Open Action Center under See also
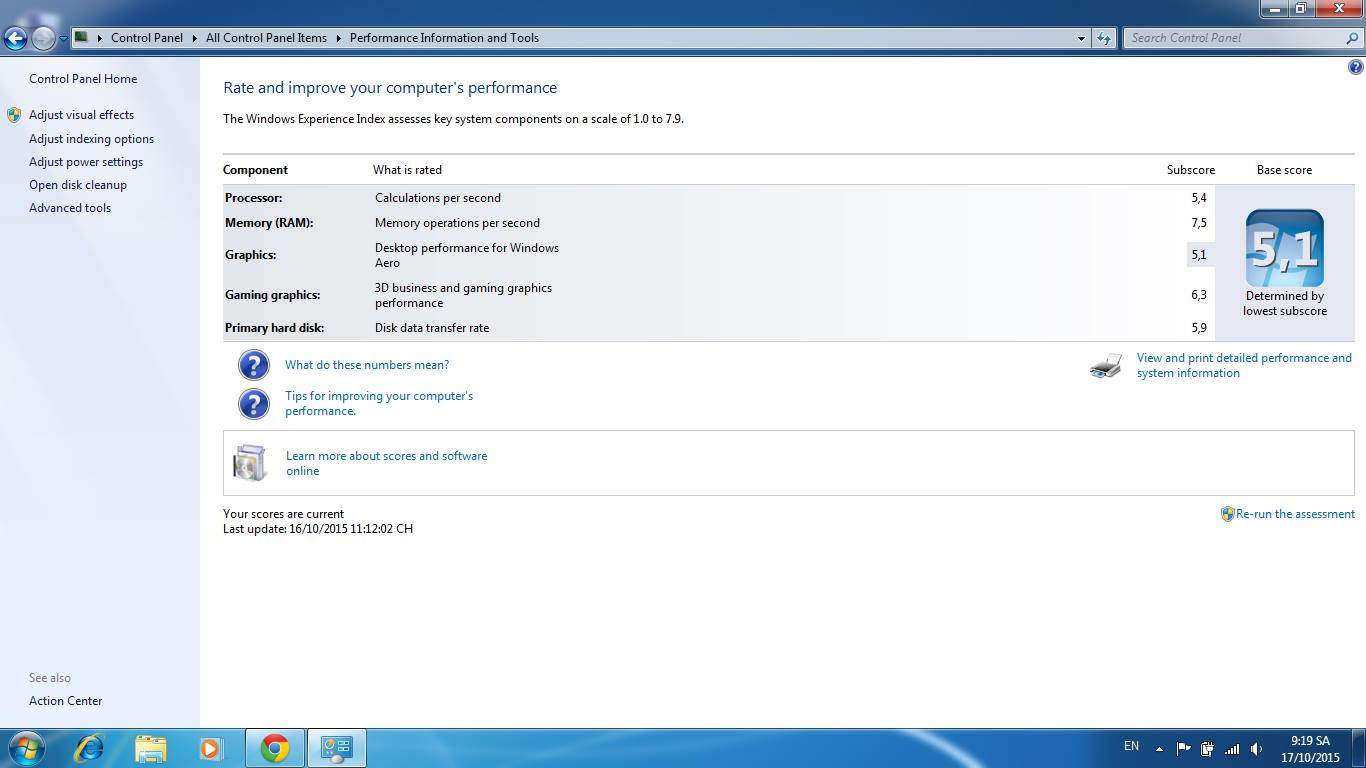Screen dimensions: 1366x768 point(65,701)
